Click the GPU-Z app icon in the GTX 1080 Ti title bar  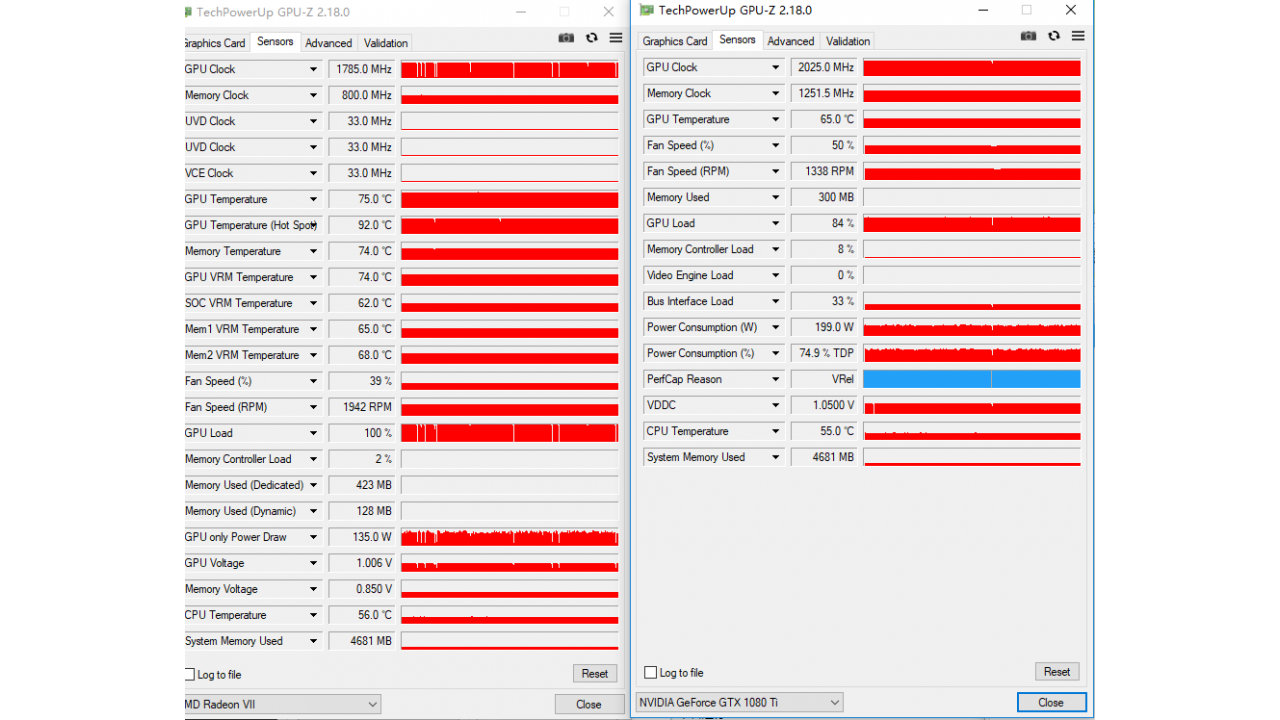tap(647, 10)
